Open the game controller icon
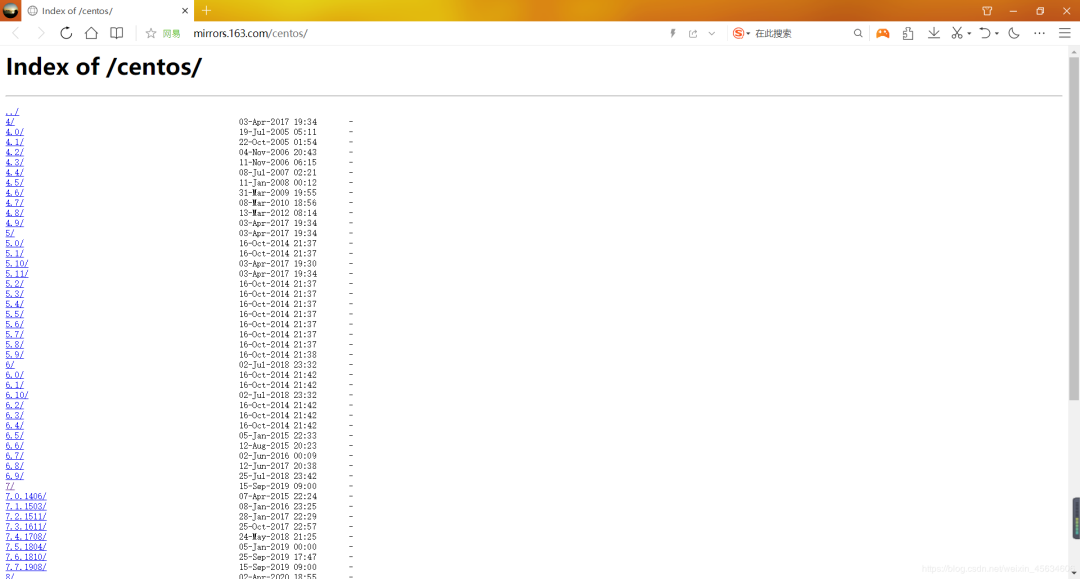The image size is (1080, 579). tap(882, 33)
